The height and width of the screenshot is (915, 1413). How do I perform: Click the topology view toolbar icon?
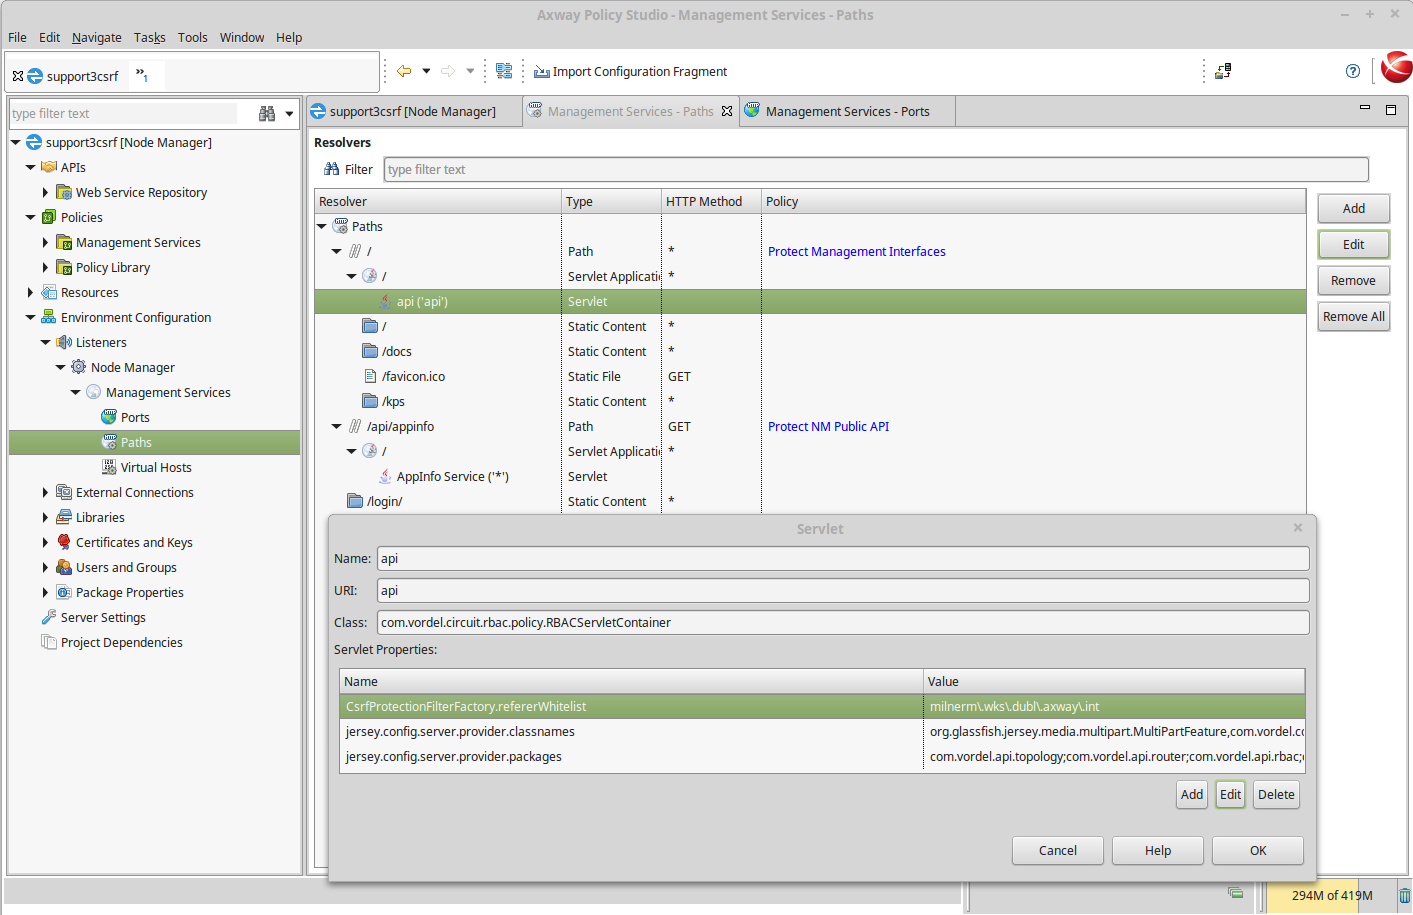504,71
